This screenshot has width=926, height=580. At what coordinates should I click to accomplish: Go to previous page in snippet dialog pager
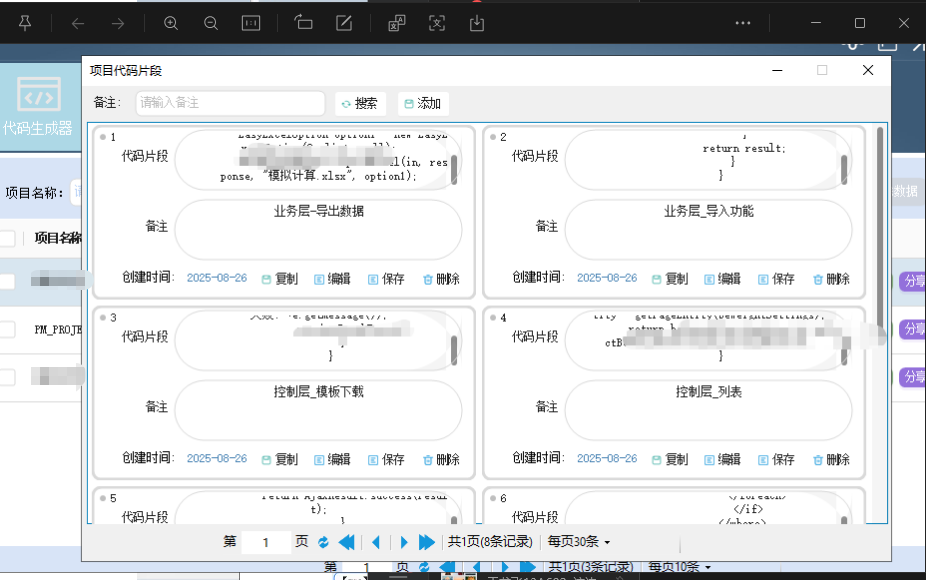pyautogui.click(x=376, y=542)
